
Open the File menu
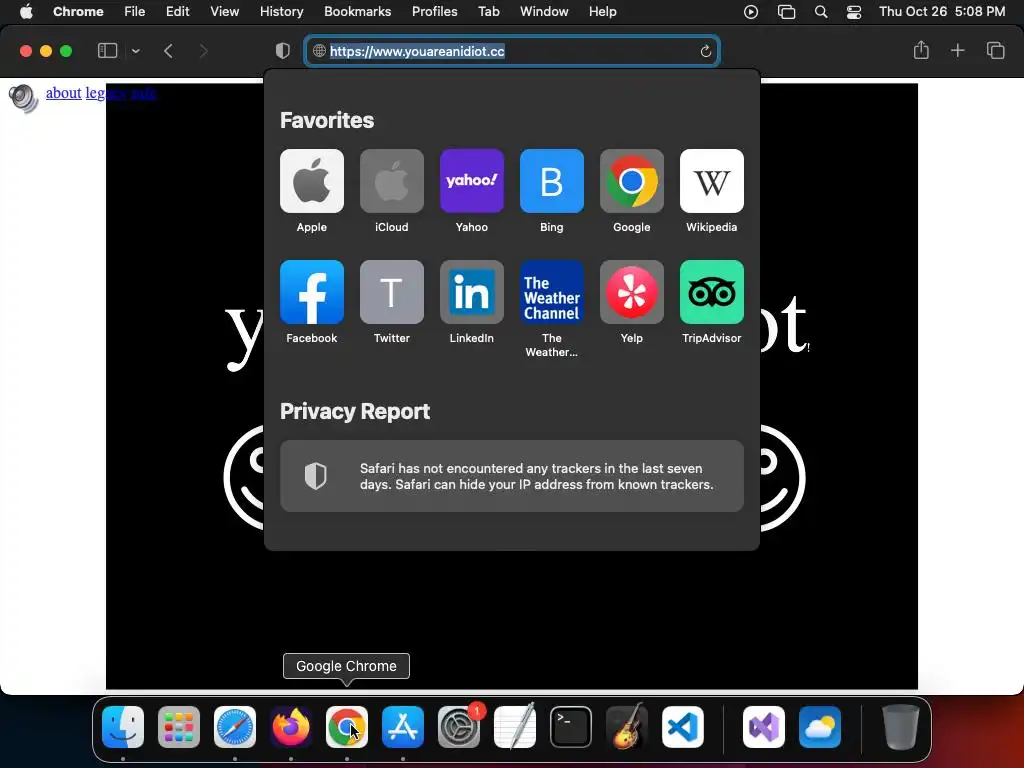coord(135,11)
